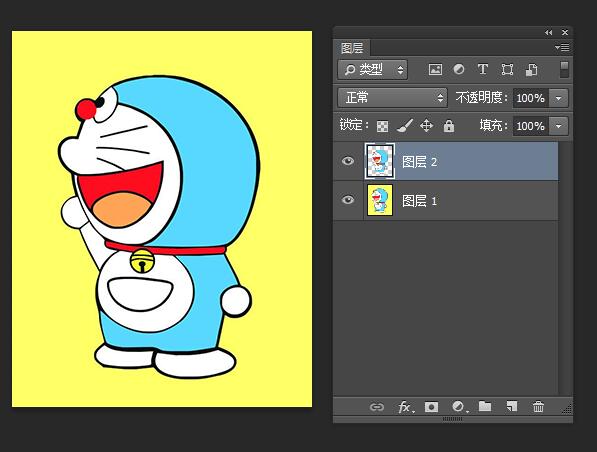The image size is (597, 452).
Task: Create a new group folder icon
Action: coord(485,406)
